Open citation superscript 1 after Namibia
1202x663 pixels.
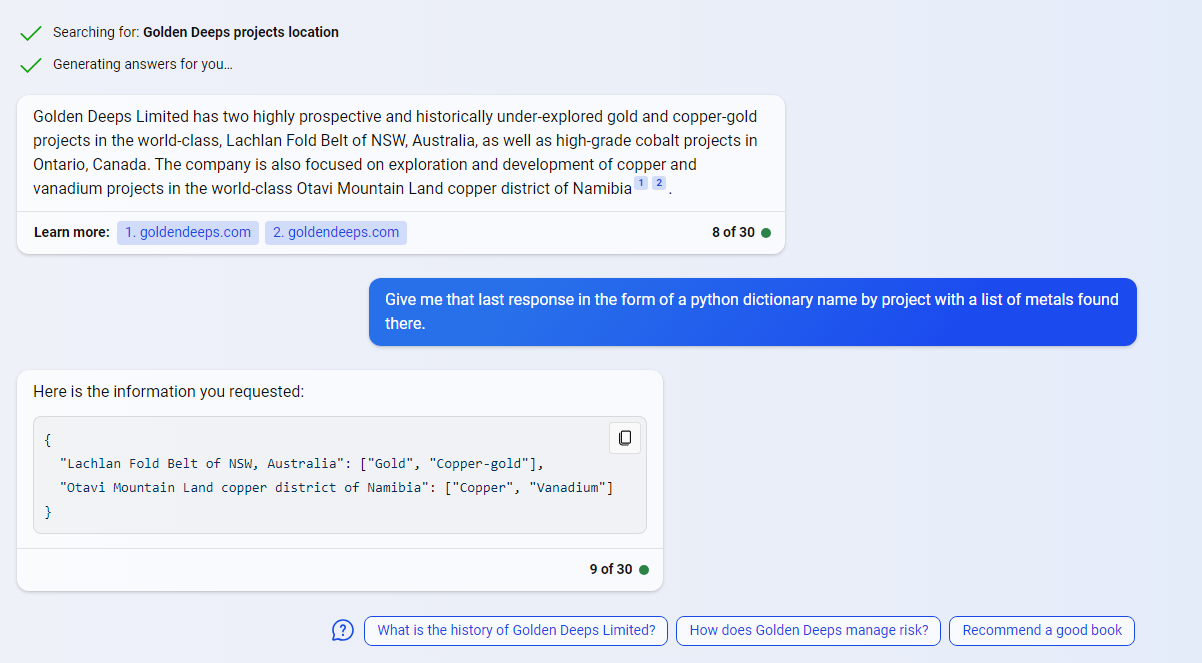tap(641, 183)
